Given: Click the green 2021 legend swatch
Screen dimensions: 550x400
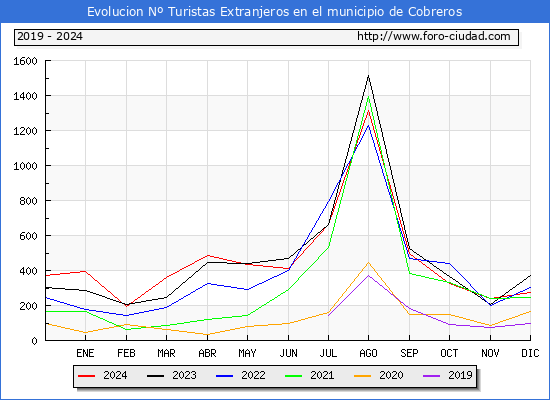Looking at the screenshot, I should point(294,376).
